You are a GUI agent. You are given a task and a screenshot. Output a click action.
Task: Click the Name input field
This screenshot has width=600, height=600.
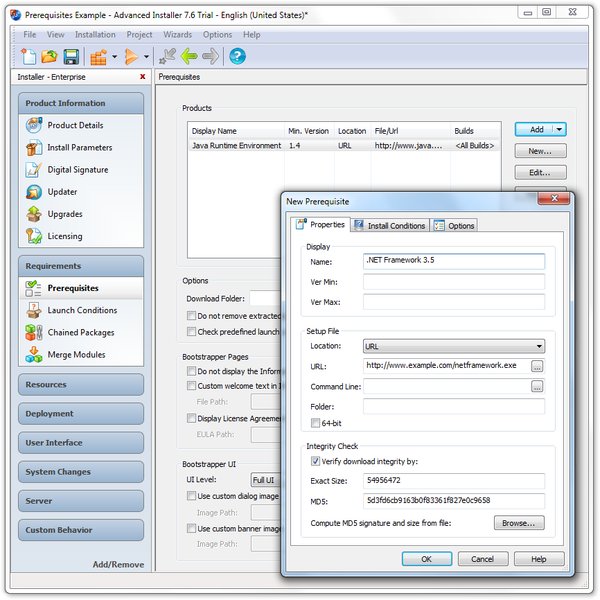(x=454, y=261)
